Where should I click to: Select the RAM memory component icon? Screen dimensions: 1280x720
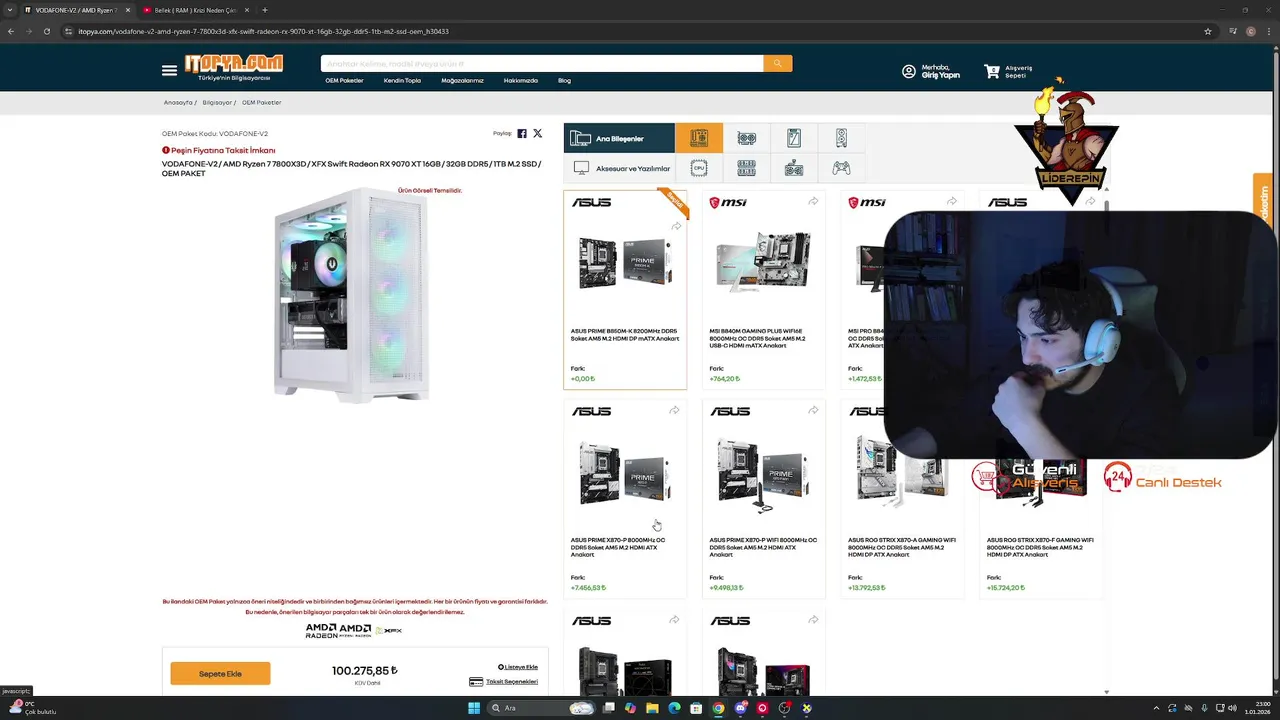pos(747,168)
